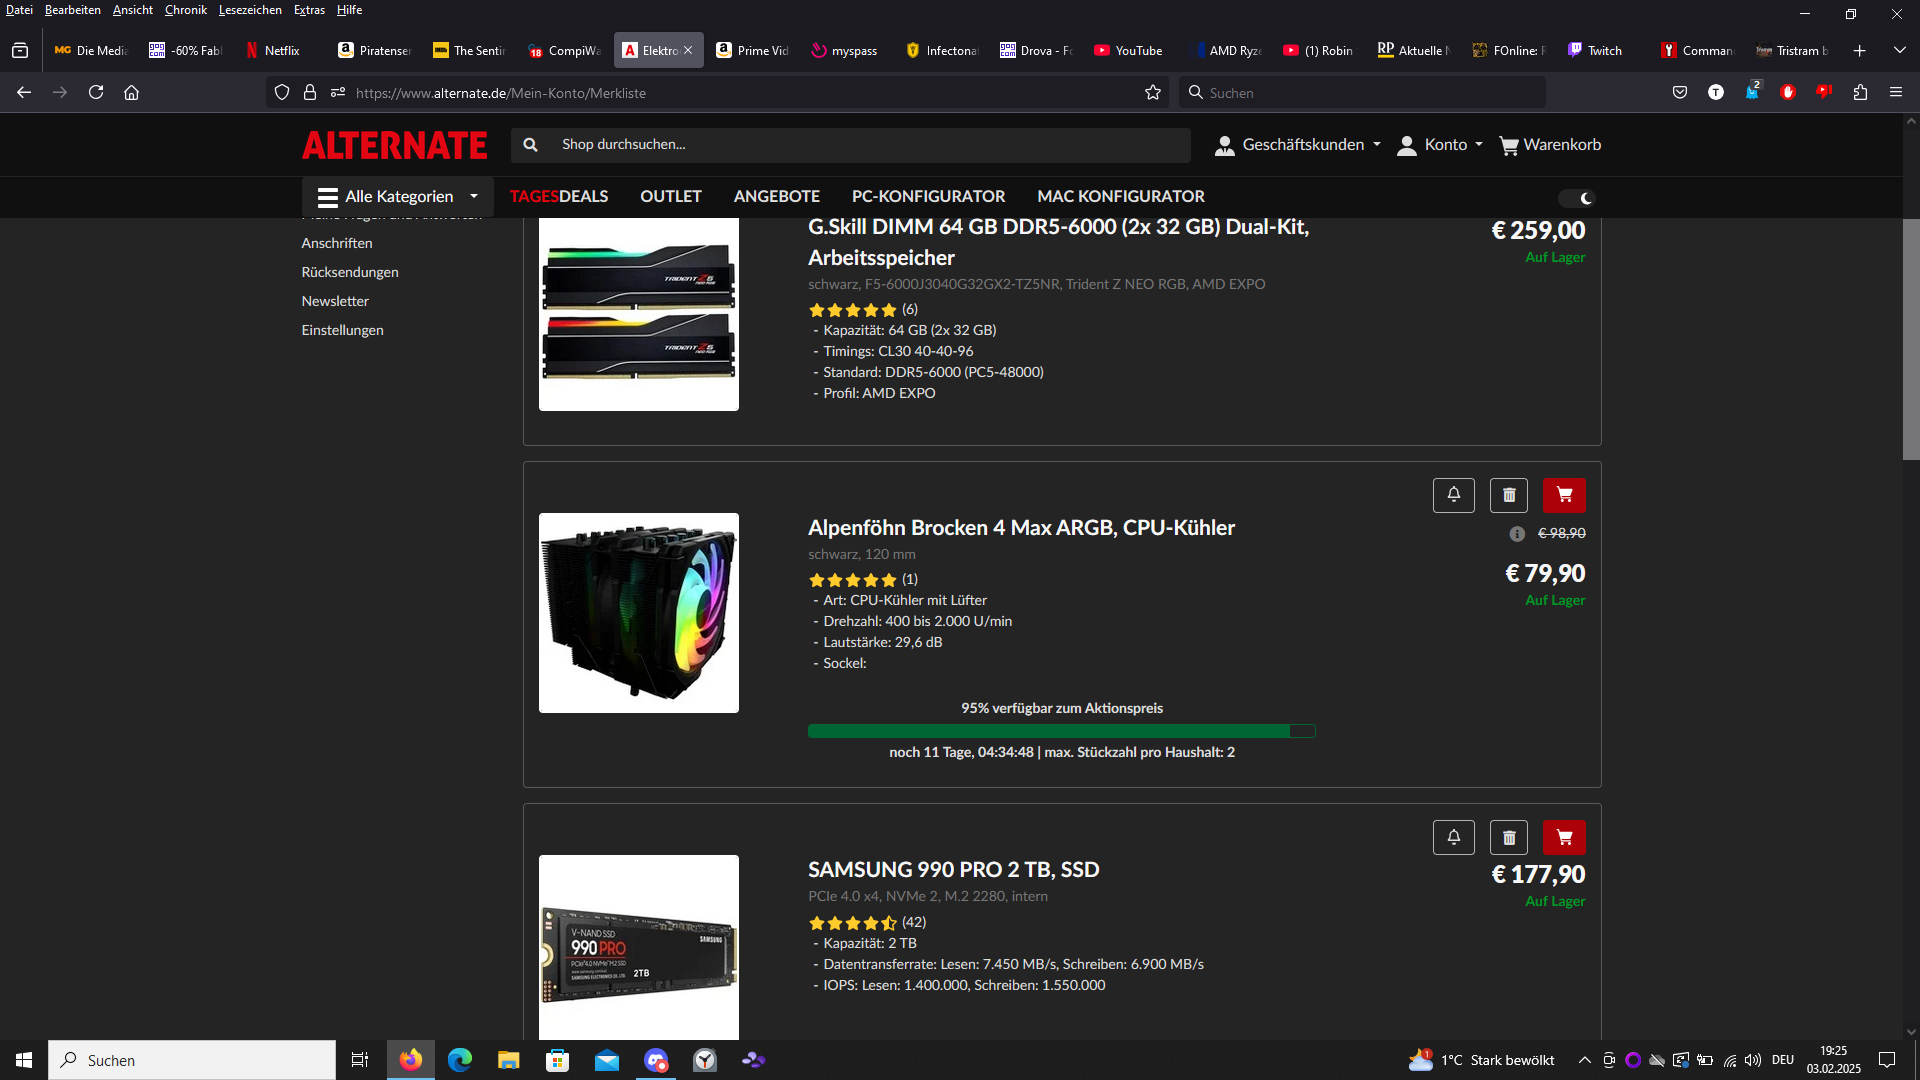Set price alert bell for SAMSUNG 990 PRO
Image resolution: width=1920 pixels, height=1080 pixels.
[x=1454, y=837]
